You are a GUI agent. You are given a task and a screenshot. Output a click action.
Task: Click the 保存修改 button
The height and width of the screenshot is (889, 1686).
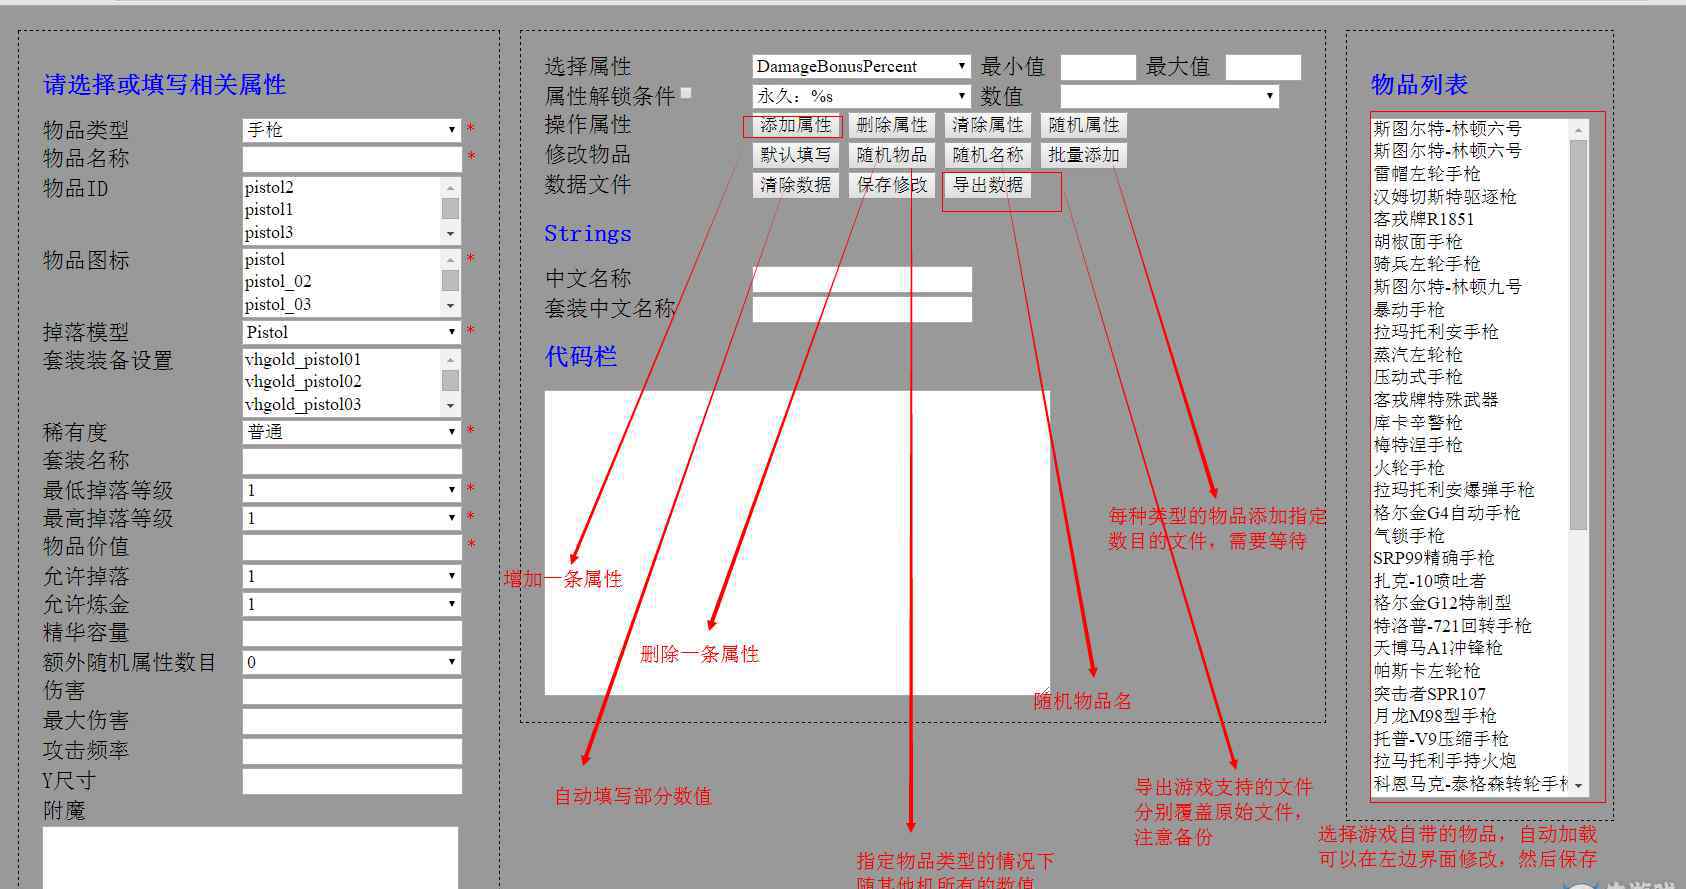tap(892, 185)
